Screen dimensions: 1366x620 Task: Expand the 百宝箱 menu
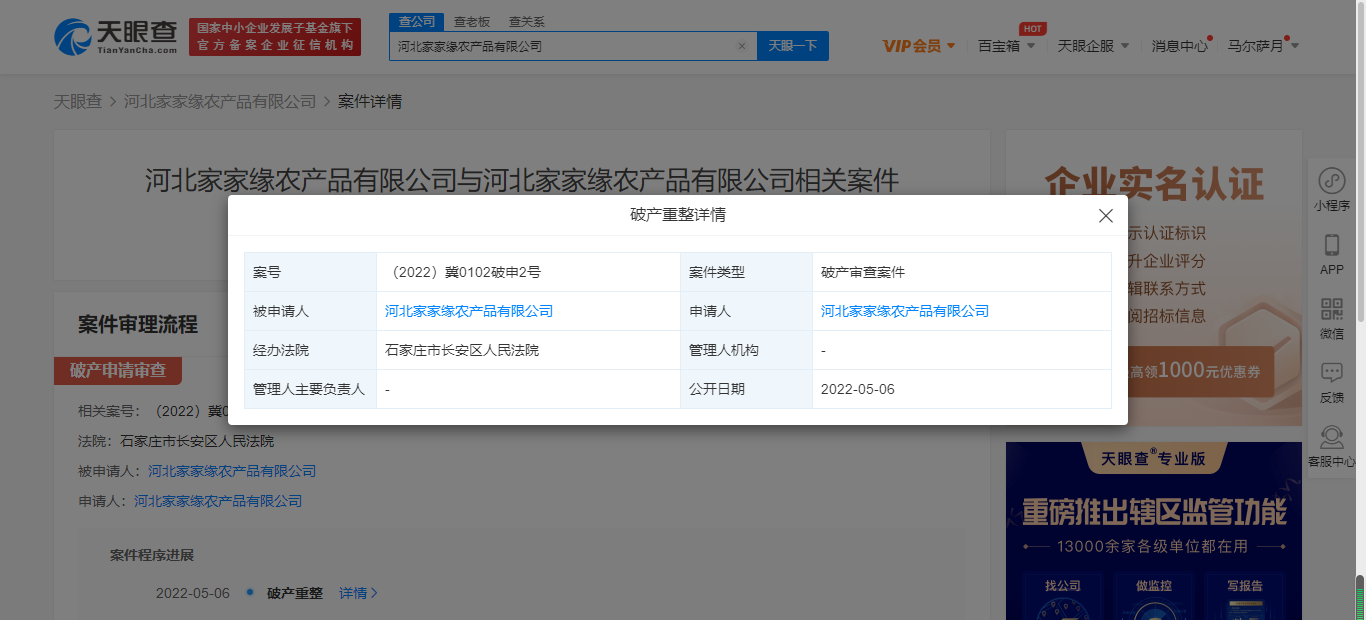[x=1006, y=46]
